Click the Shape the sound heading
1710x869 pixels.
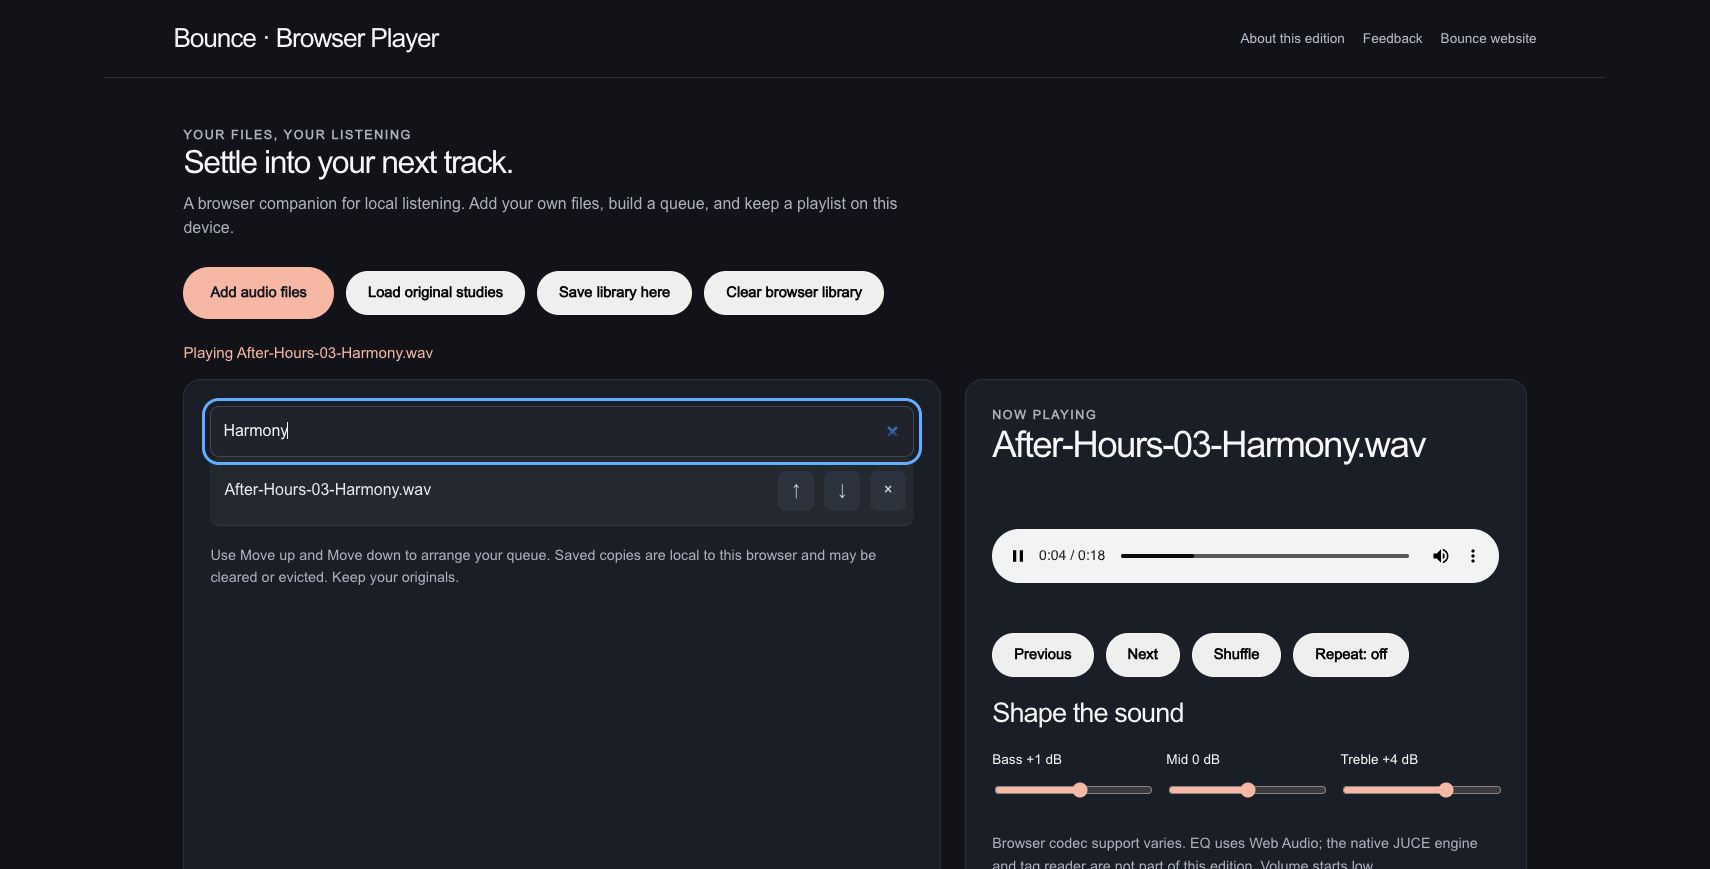click(1088, 713)
